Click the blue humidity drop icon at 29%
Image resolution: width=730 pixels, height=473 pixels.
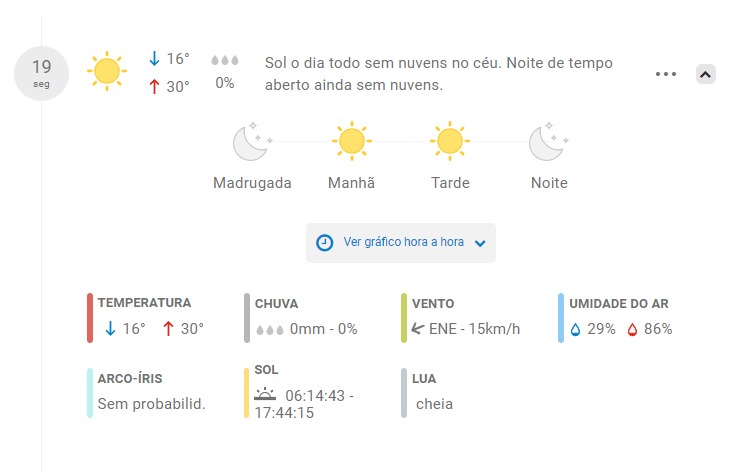575,329
